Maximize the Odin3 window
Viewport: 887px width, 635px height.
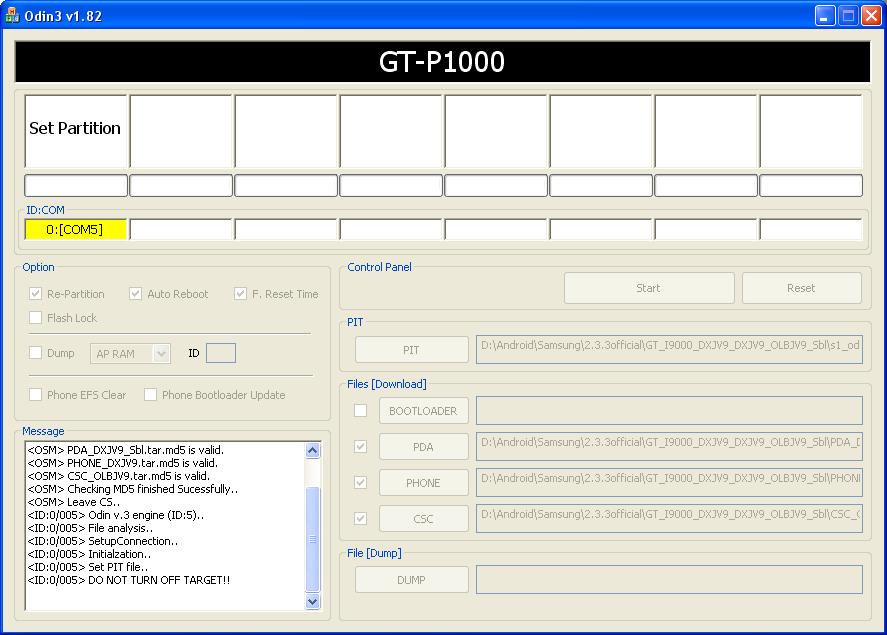848,16
